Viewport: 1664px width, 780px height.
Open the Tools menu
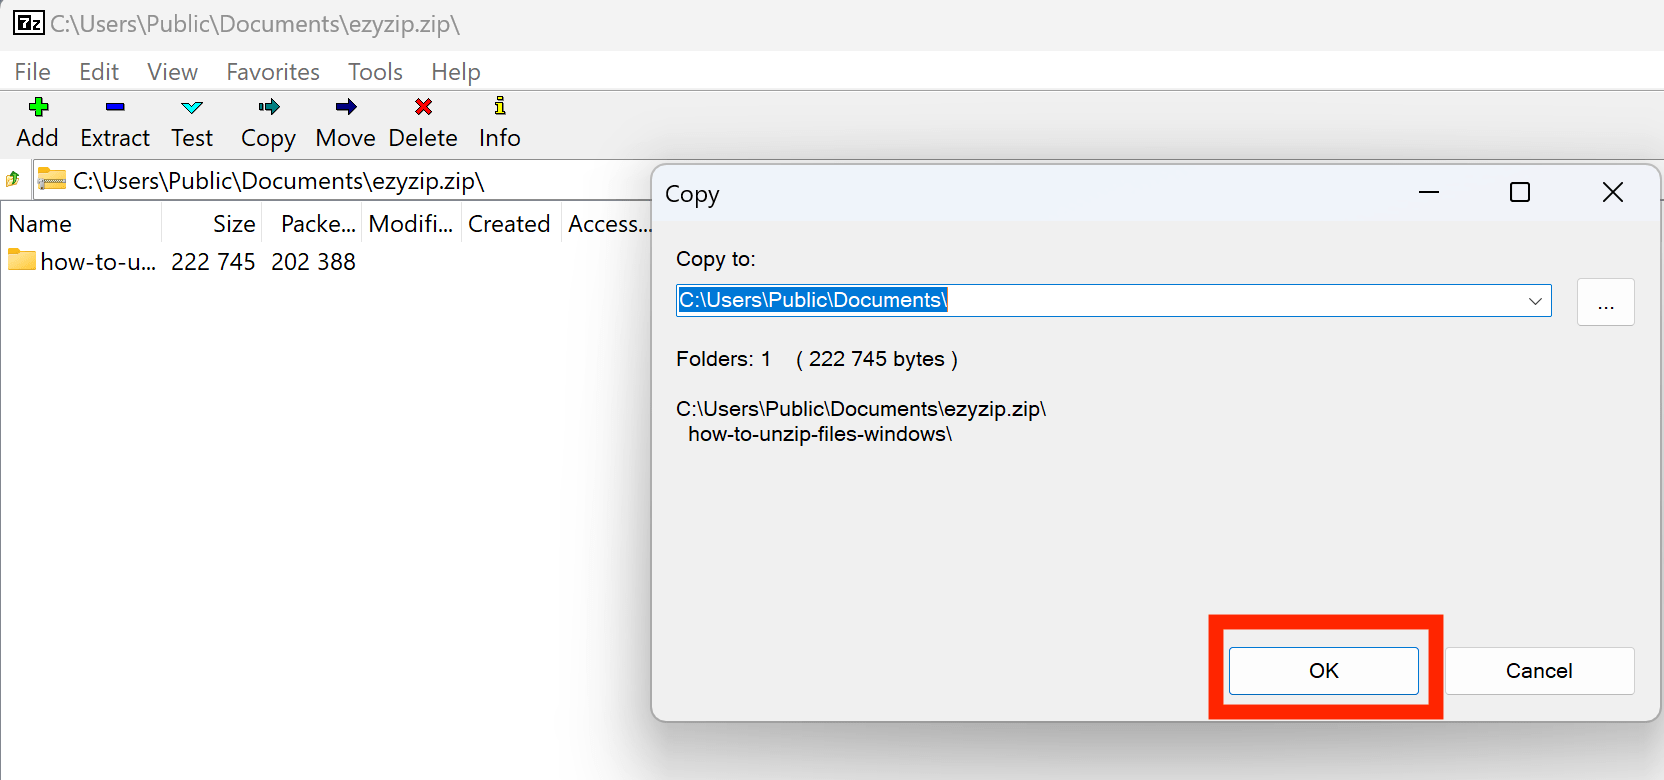pos(375,72)
